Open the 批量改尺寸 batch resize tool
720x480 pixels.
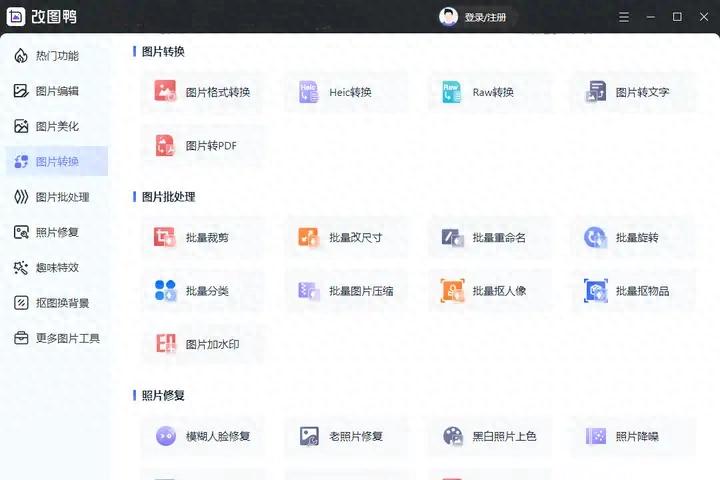[346, 237]
